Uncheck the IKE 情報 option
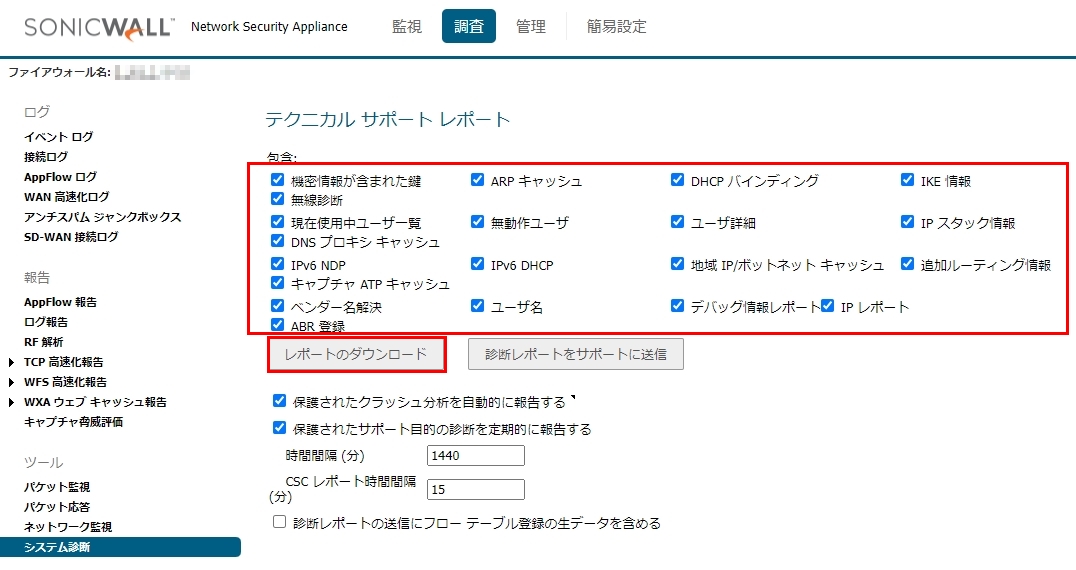This screenshot has width=1076, height=570. coord(908,181)
